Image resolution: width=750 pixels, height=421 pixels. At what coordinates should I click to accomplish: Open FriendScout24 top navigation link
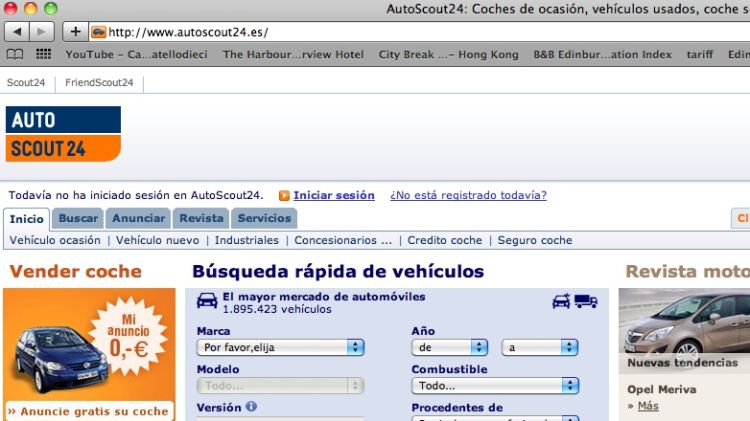[x=99, y=82]
